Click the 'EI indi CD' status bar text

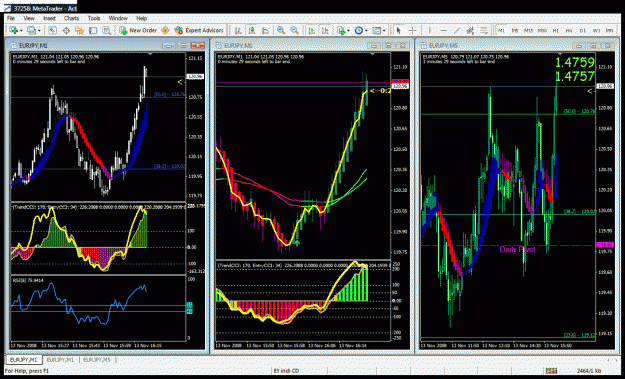pos(286,371)
